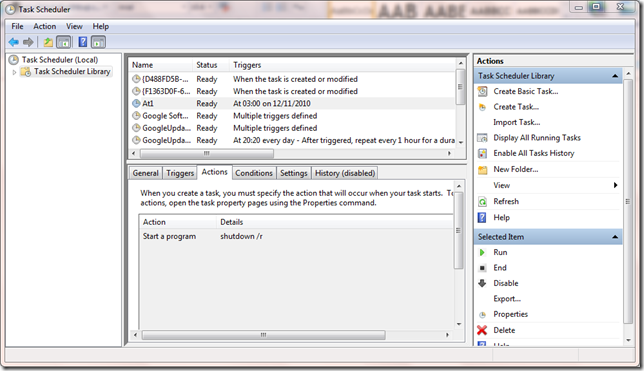The height and width of the screenshot is (371, 644).
Task: Click the Forward arrow toolbar icon
Action: pyautogui.click(x=28, y=42)
